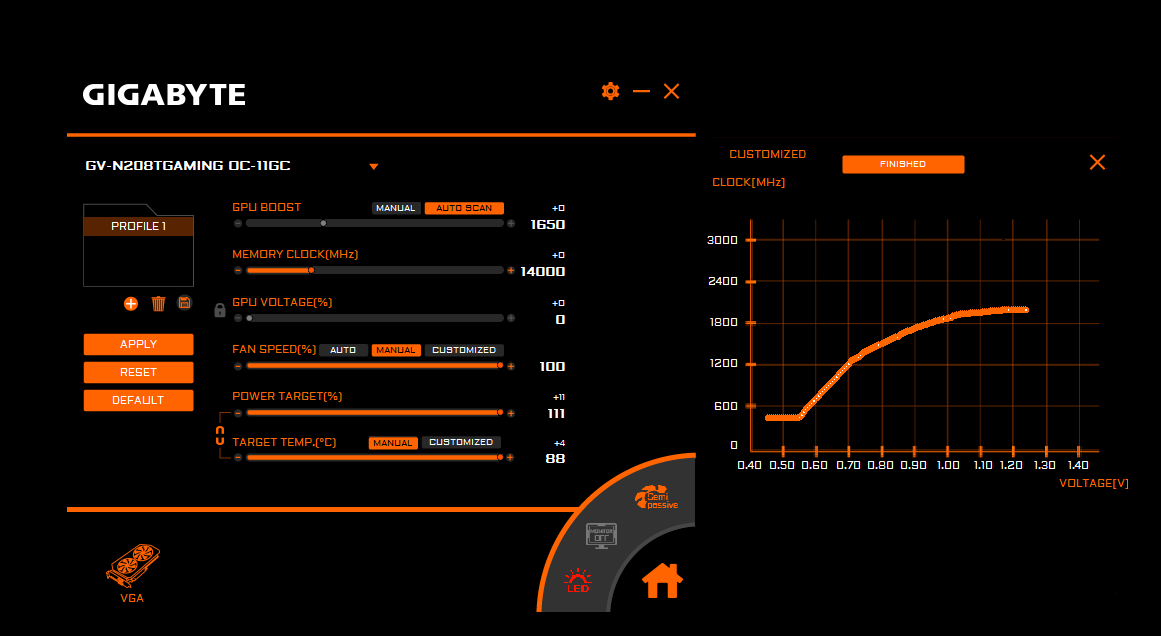Viewport: 1161px width, 636px height.
Task: Click the APPLY button
Action: click(138, 344)
